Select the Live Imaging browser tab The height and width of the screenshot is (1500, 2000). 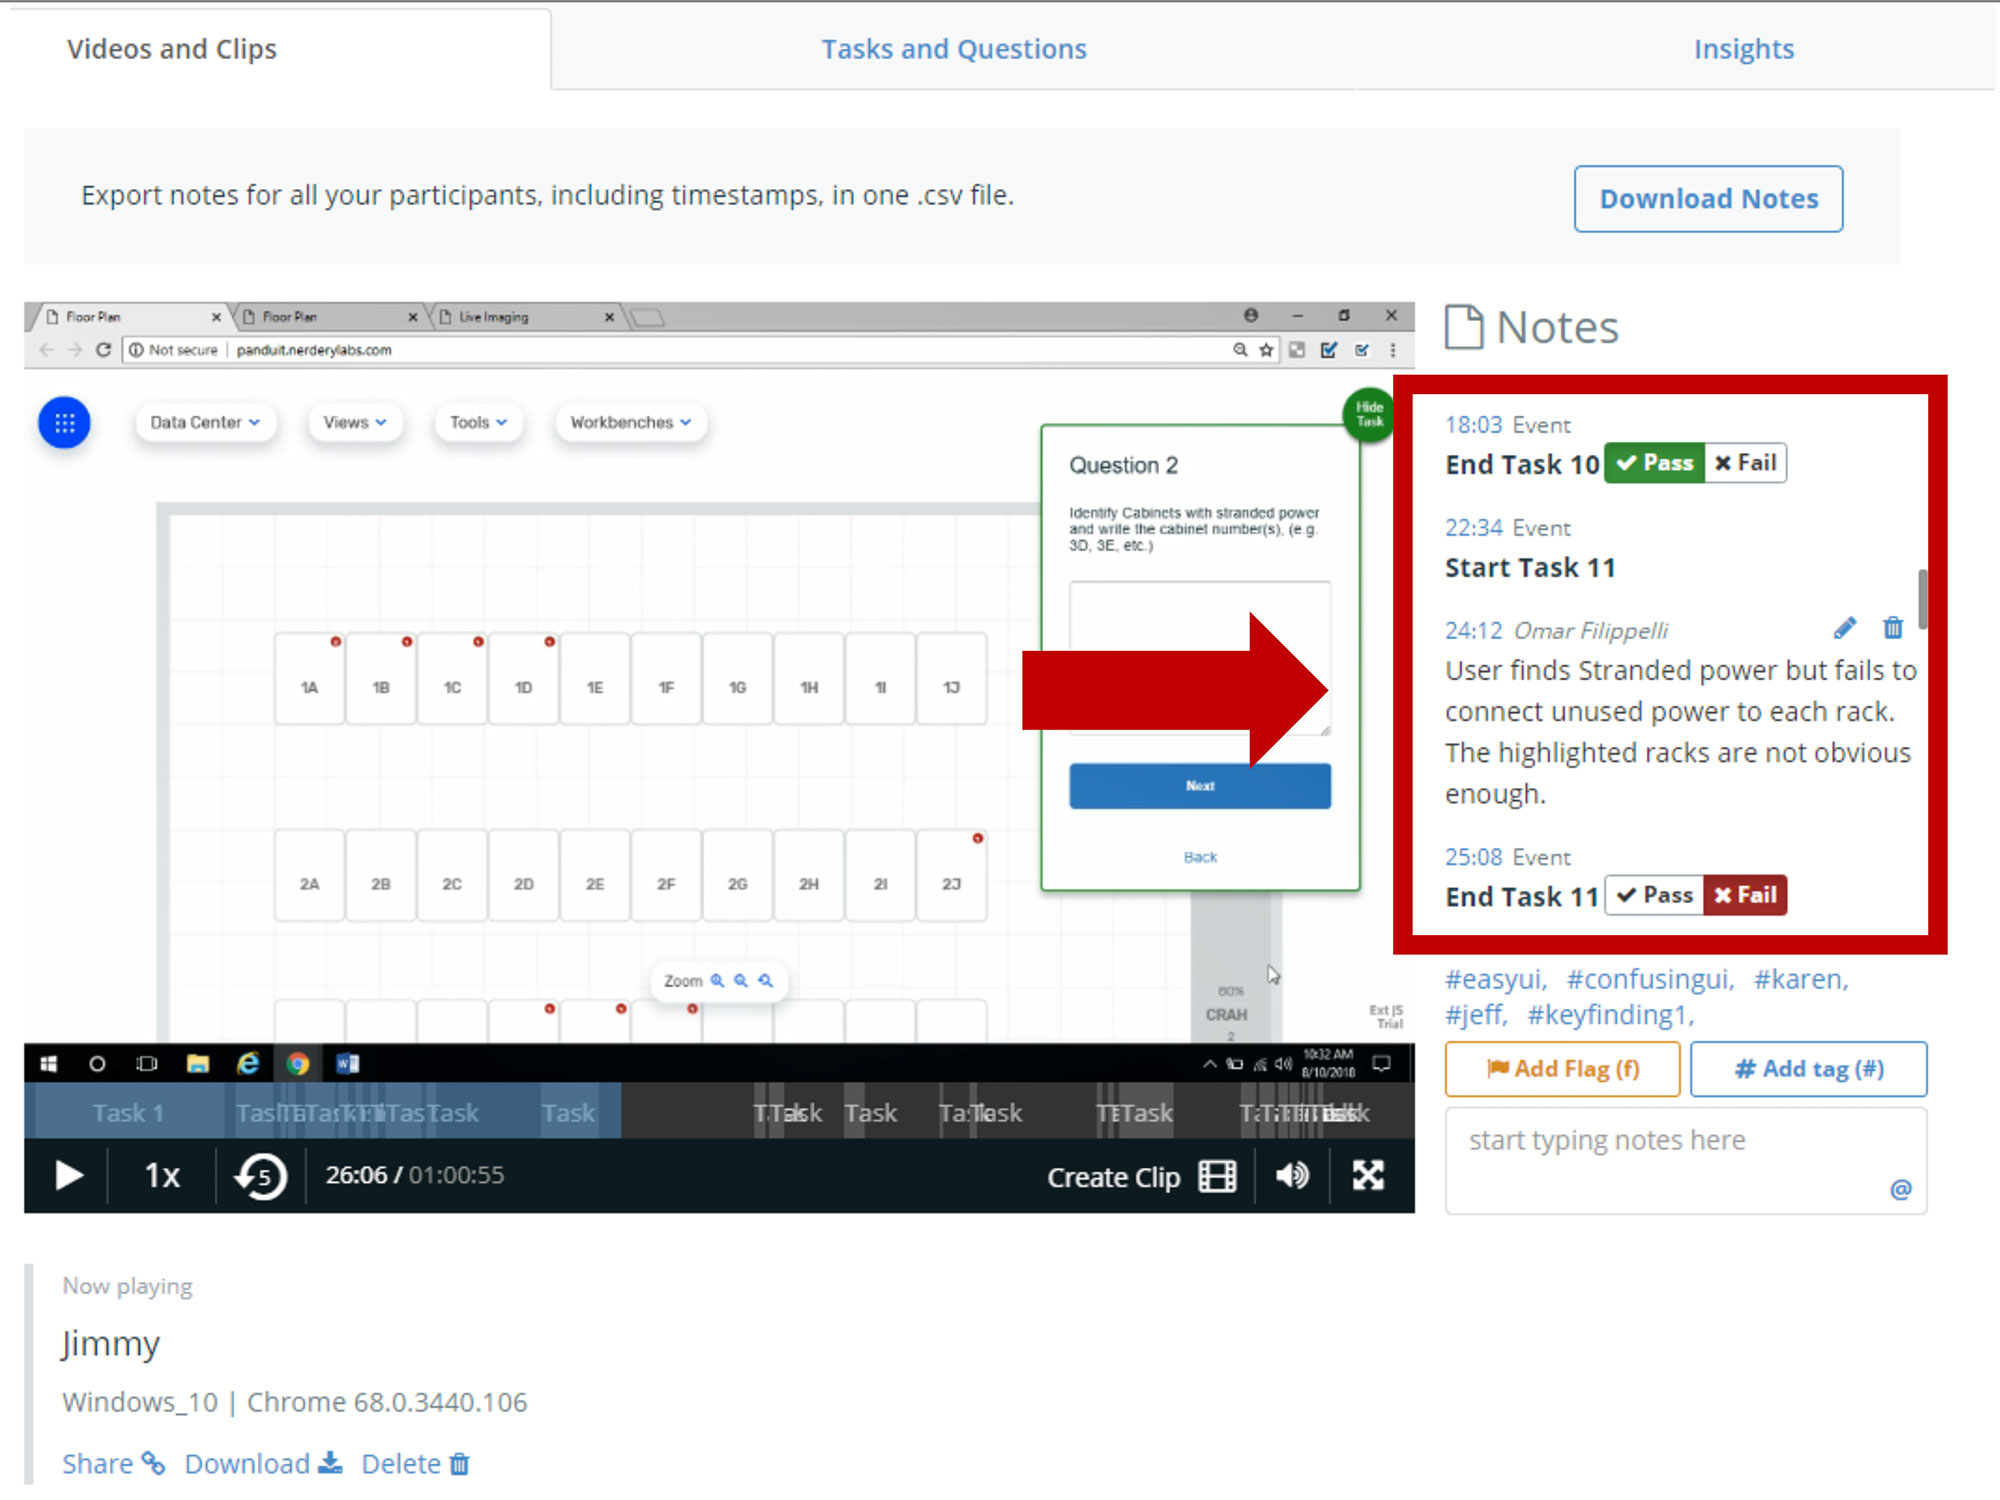tap(525, 317)
